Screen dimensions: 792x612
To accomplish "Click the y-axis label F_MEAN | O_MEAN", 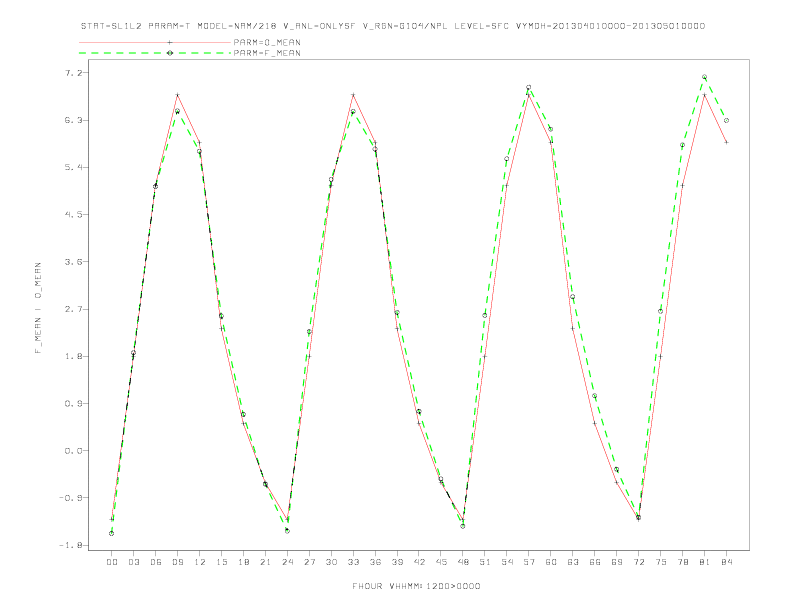I will click(38, 308).
